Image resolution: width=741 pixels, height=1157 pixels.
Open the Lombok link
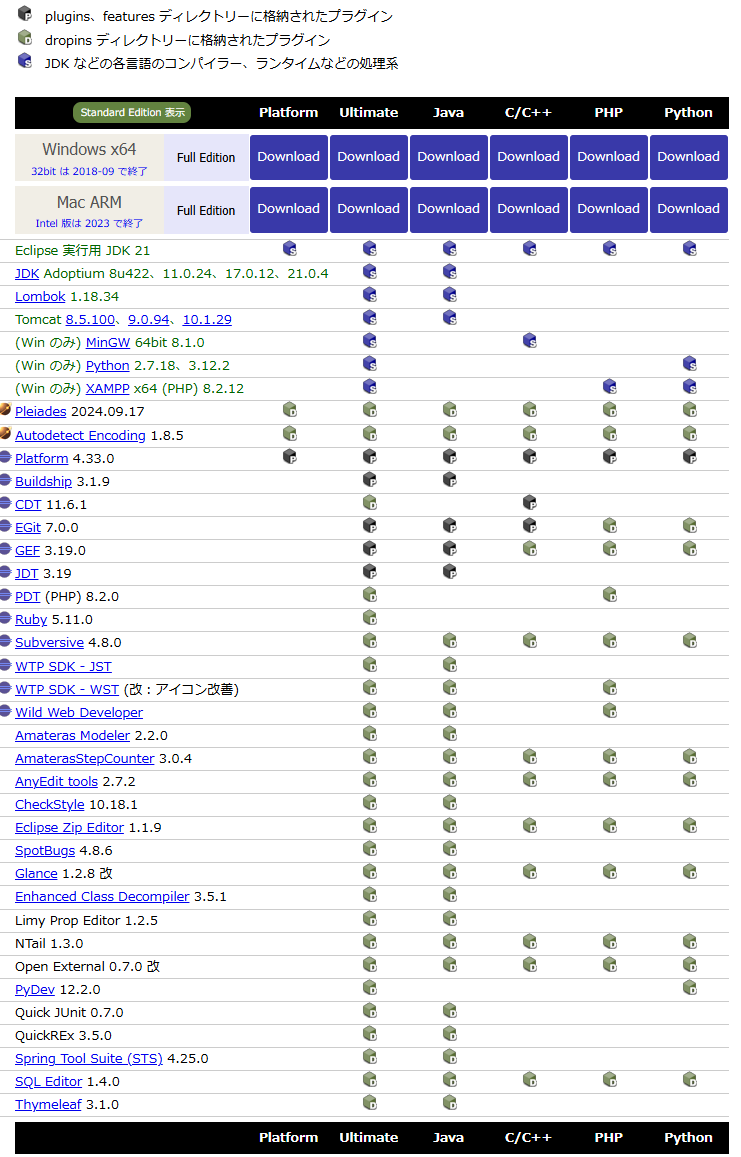pos(41,297)
